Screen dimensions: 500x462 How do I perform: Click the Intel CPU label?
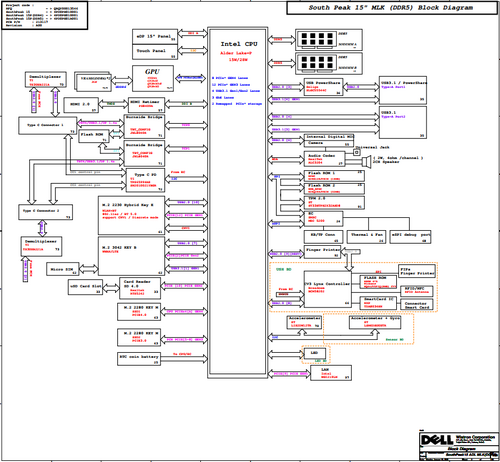[239, 44]
